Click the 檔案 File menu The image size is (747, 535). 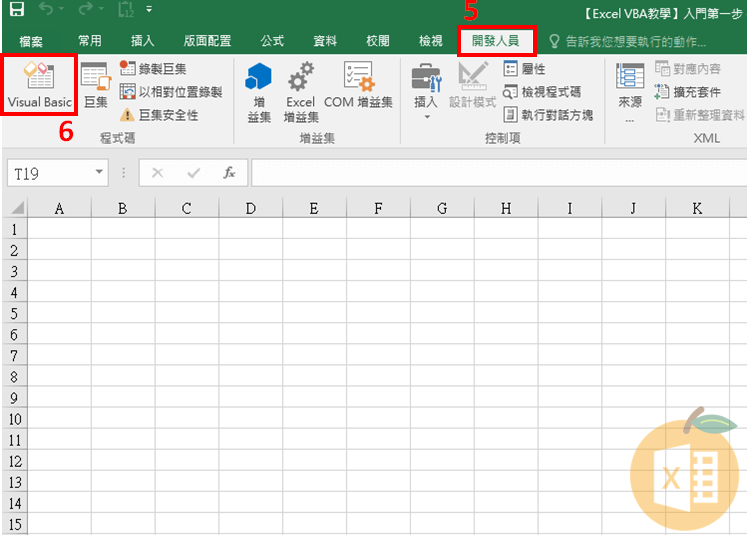tap(31, 41)
